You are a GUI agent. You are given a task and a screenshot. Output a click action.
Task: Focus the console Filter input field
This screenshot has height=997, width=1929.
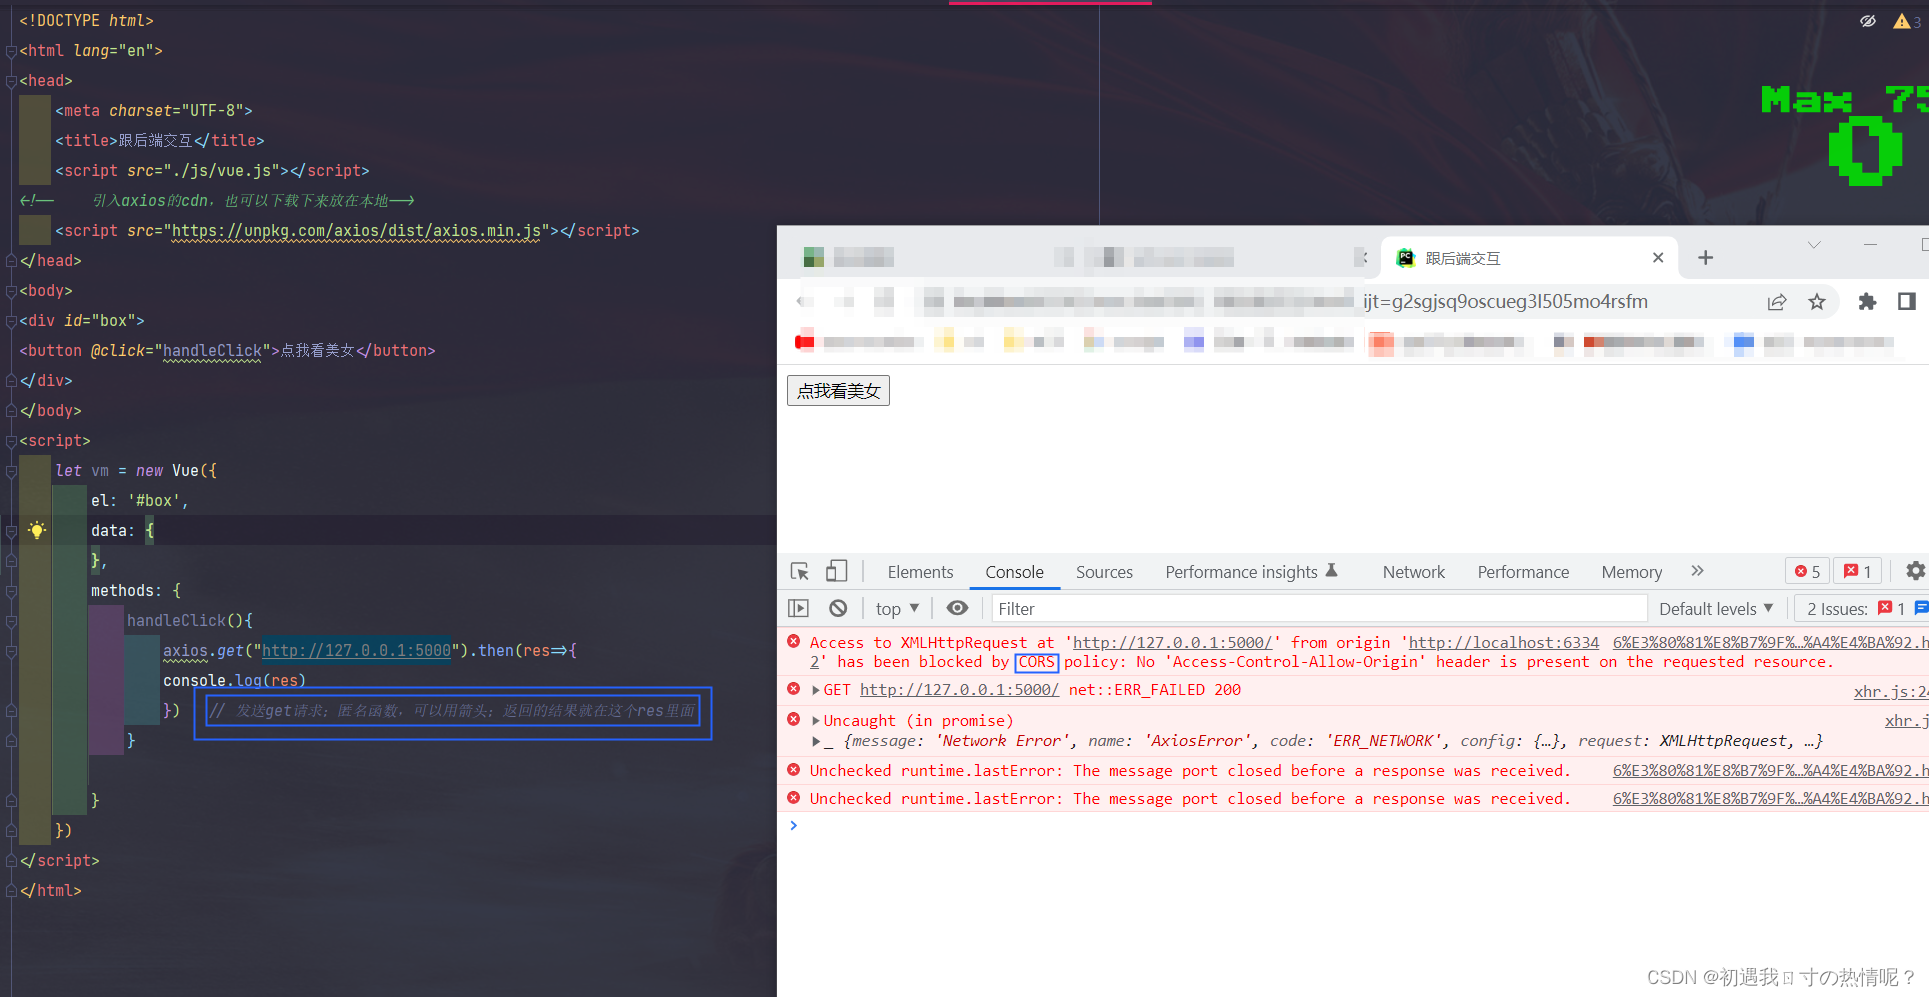1319,608
